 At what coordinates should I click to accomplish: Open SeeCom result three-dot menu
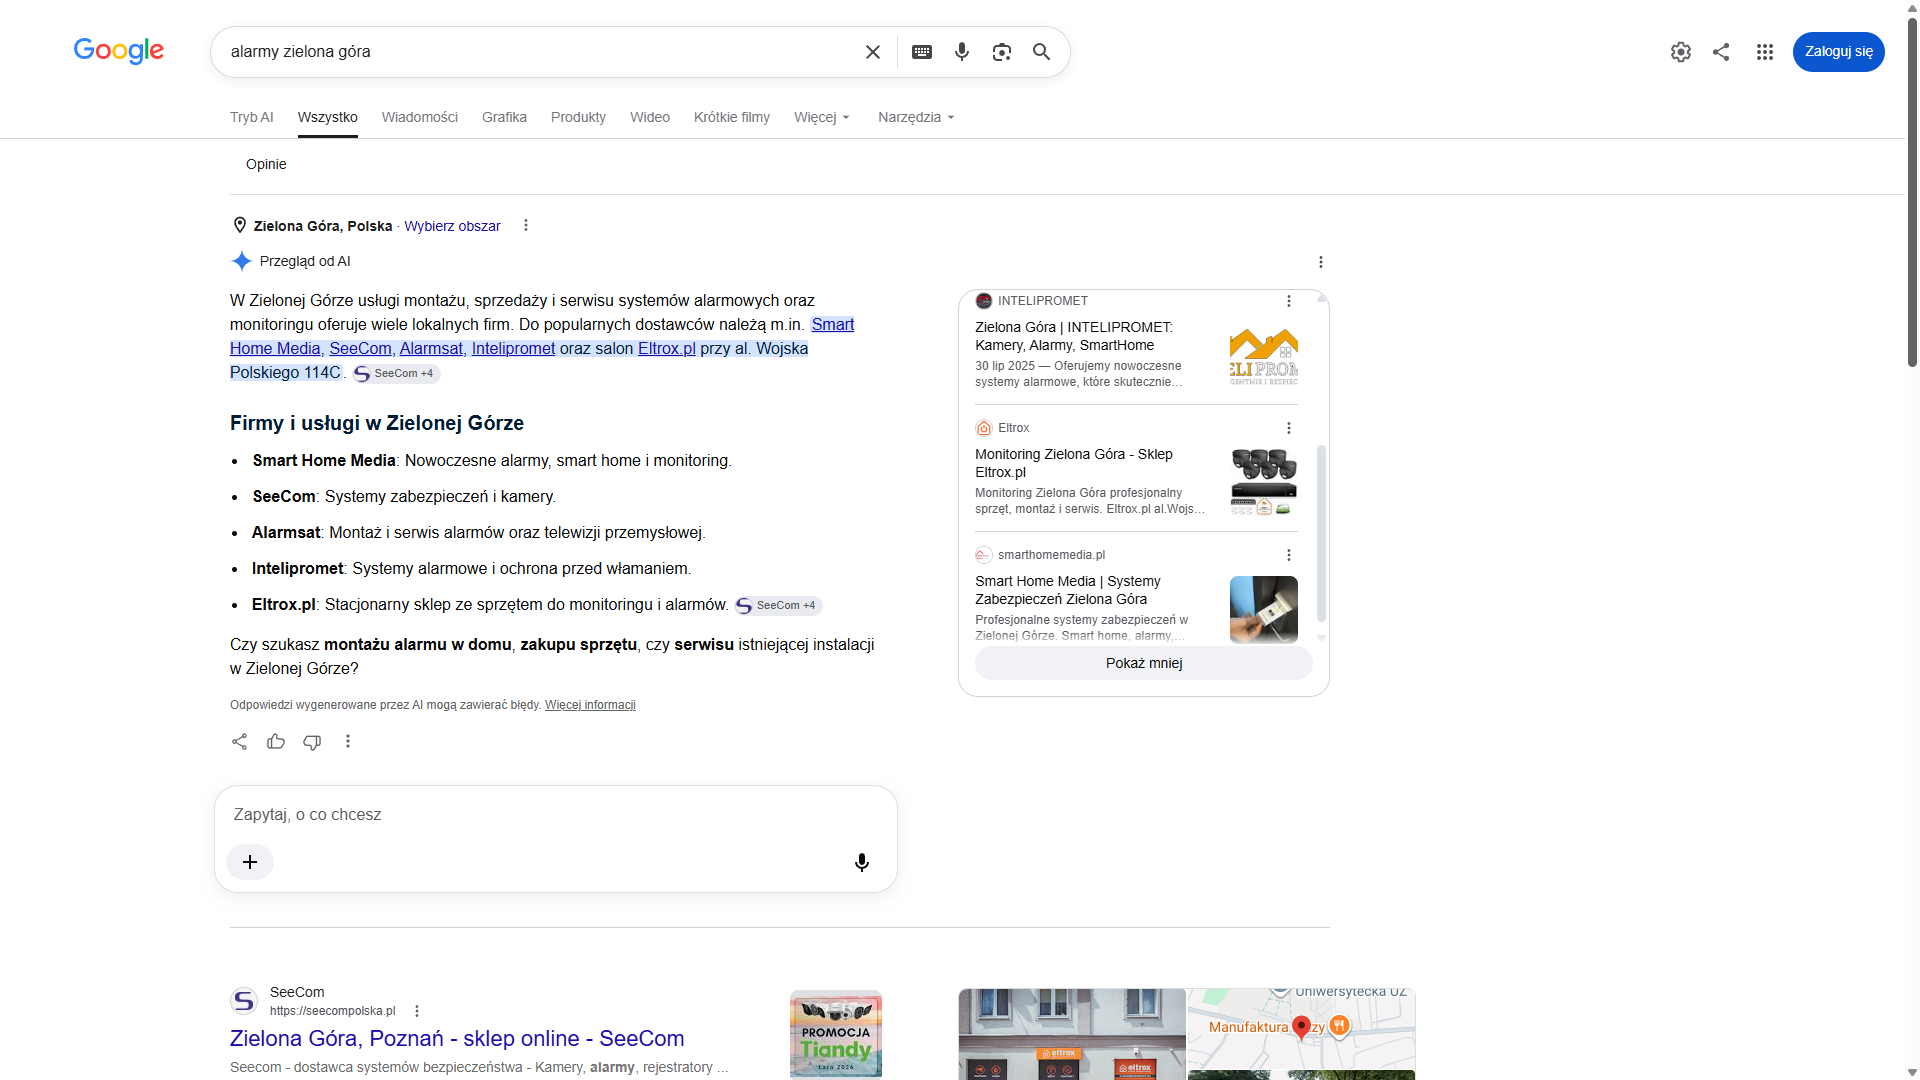pos(417,1011)
